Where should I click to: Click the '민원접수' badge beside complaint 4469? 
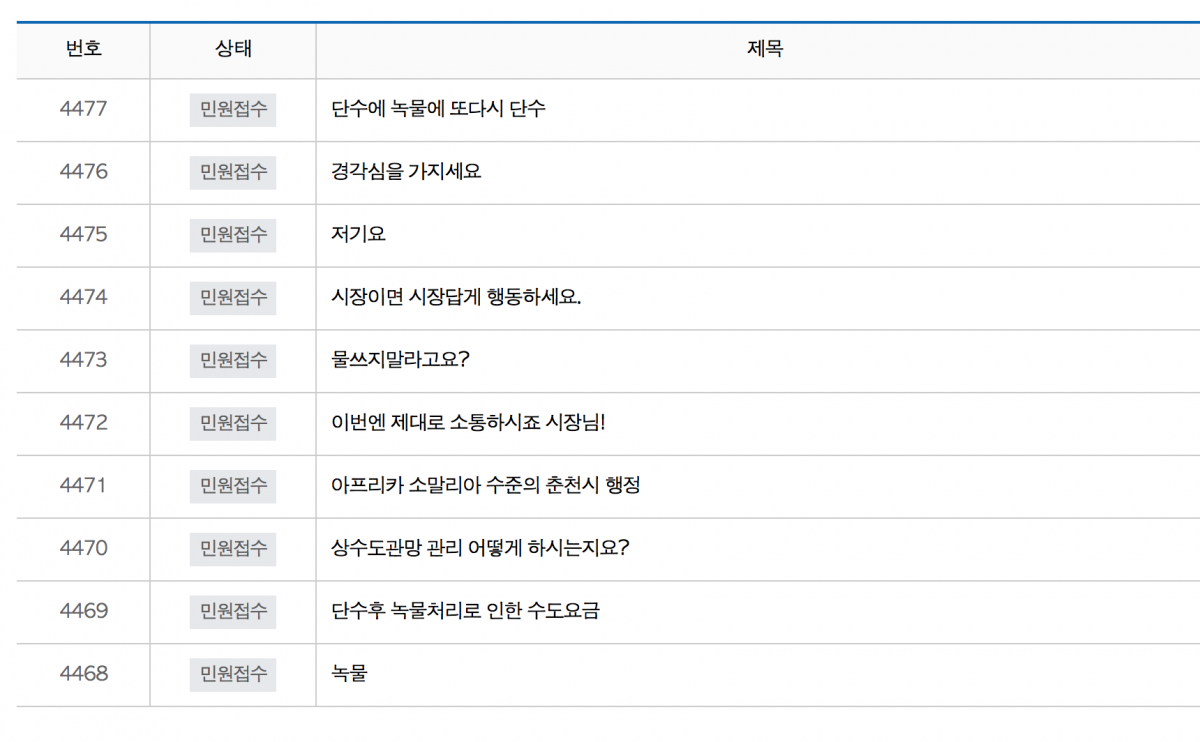tap(233, 612)
